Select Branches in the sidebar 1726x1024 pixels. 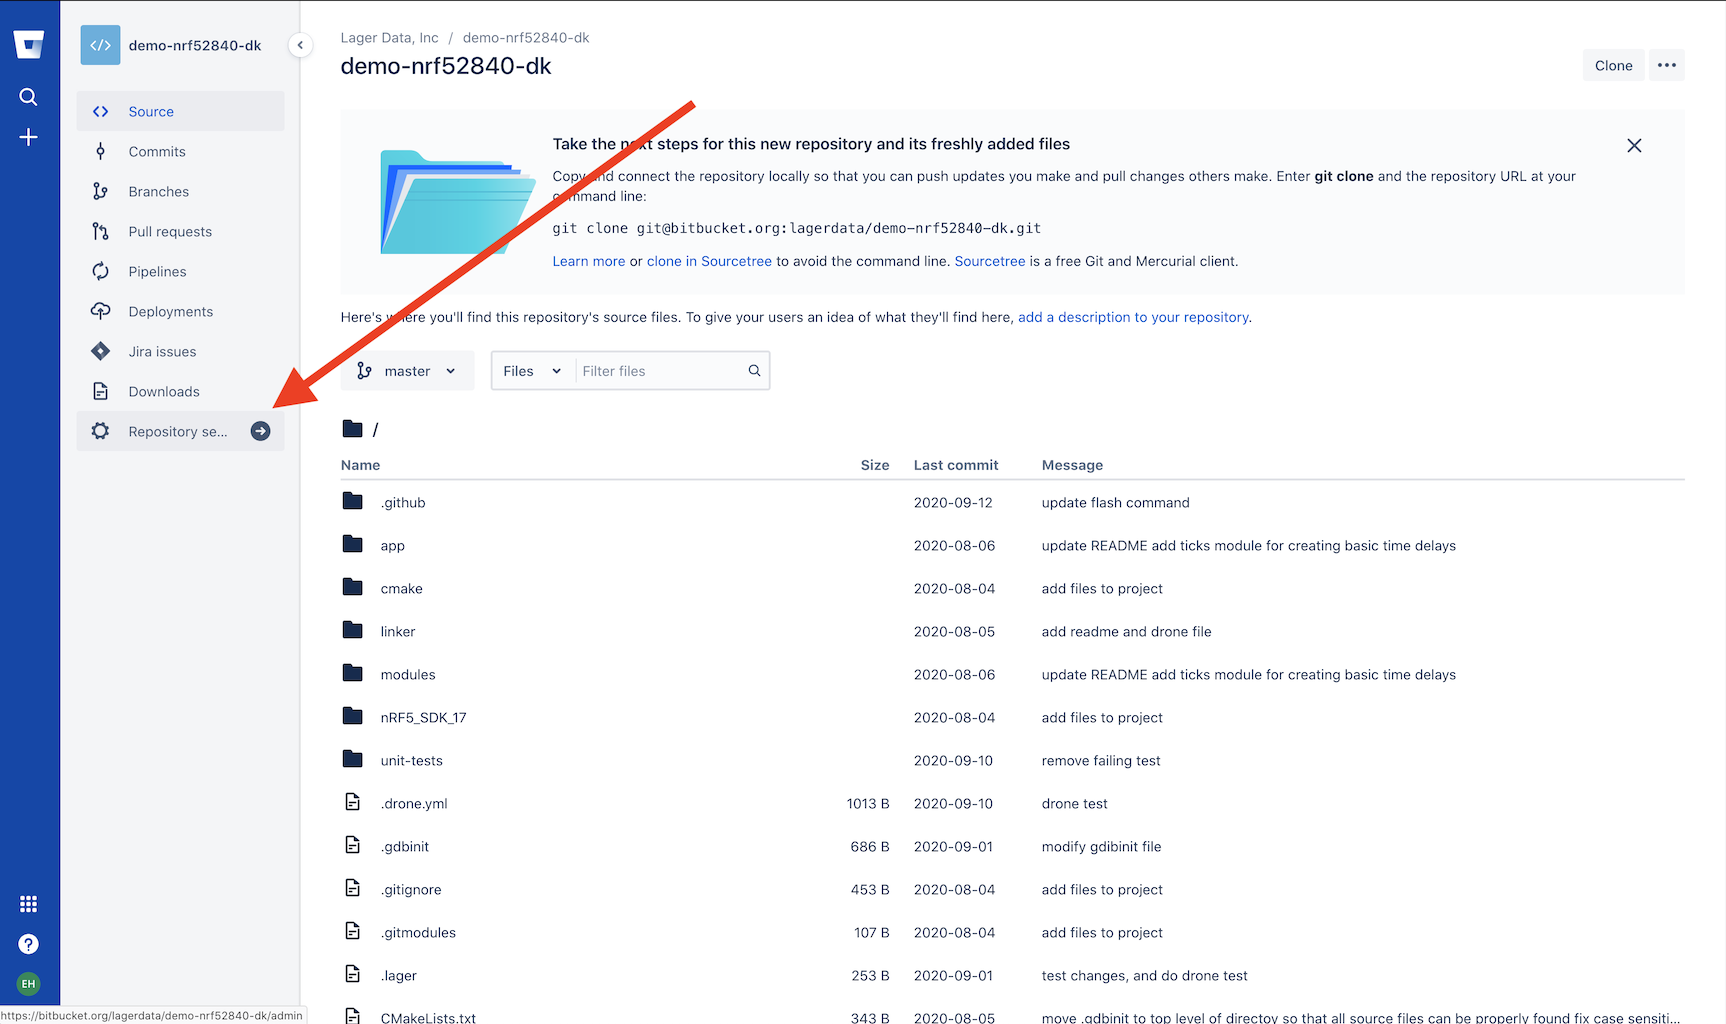click(159, 191)
